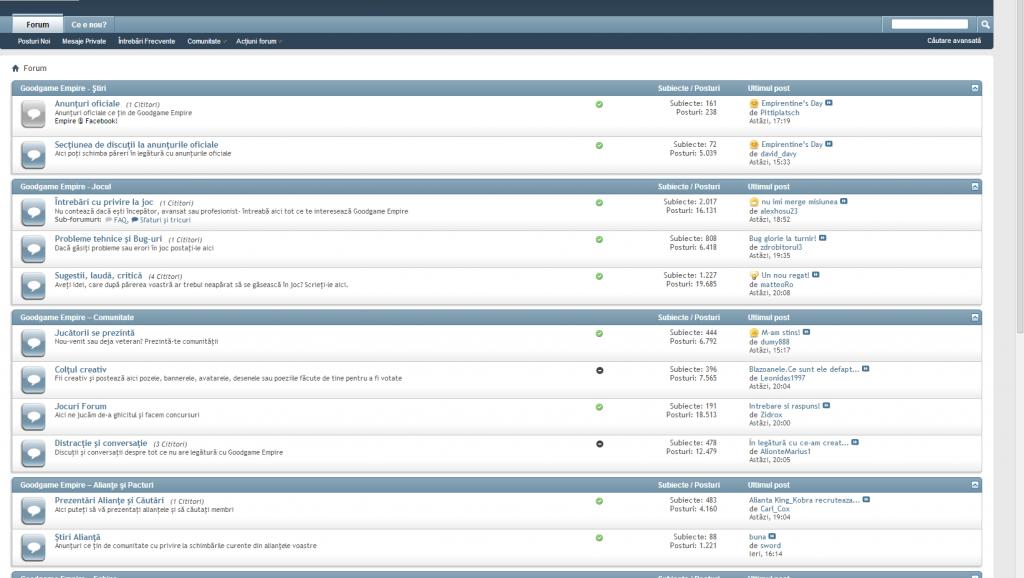This screenshot has height=578, width=1024.
Task: Open the Știri Alianță forum
Action: tap(77, 537)
